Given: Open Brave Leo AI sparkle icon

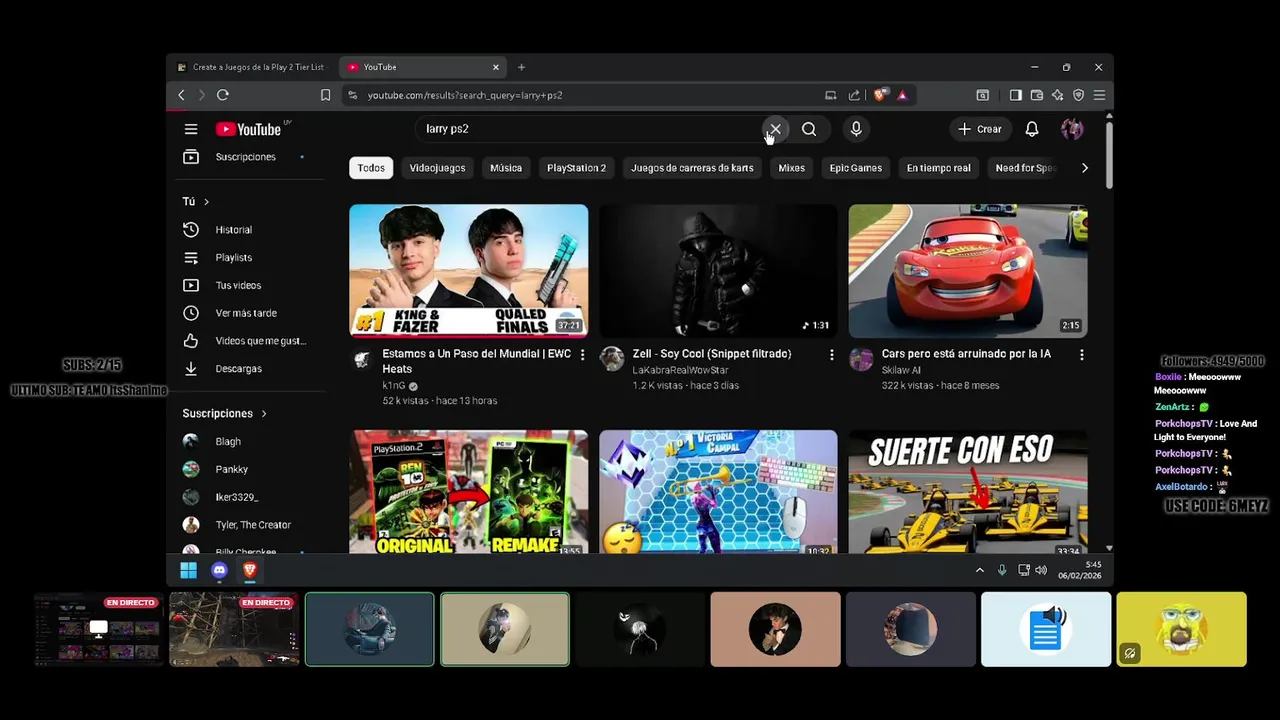Looking at the screenshot, I should point(1057,95).
